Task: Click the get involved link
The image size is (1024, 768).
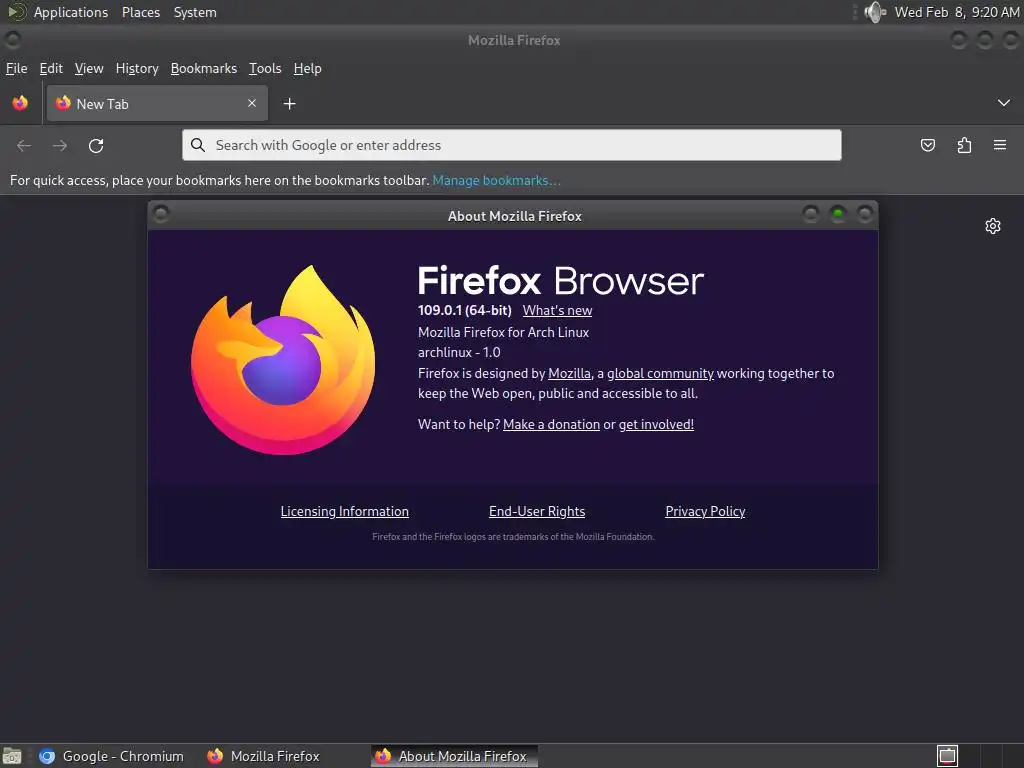Action: pos(656,424)
